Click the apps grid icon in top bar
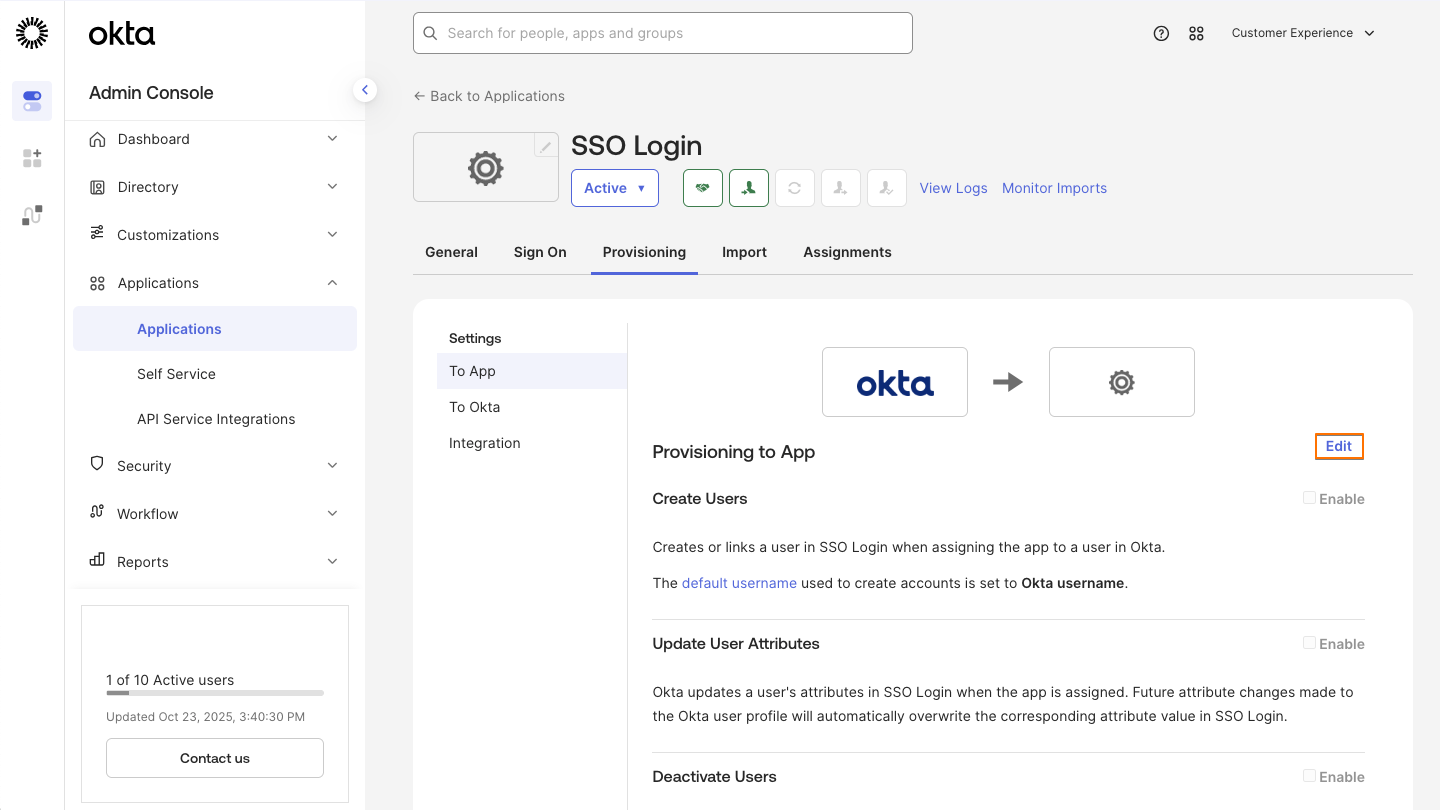1440x810 pixels. pos(1196,33)
